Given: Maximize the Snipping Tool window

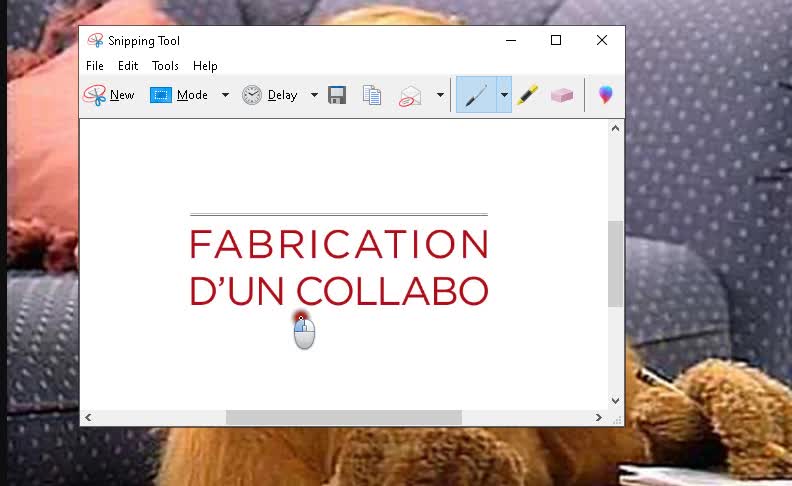Looking at the screenshot, I should click(556, 40).
